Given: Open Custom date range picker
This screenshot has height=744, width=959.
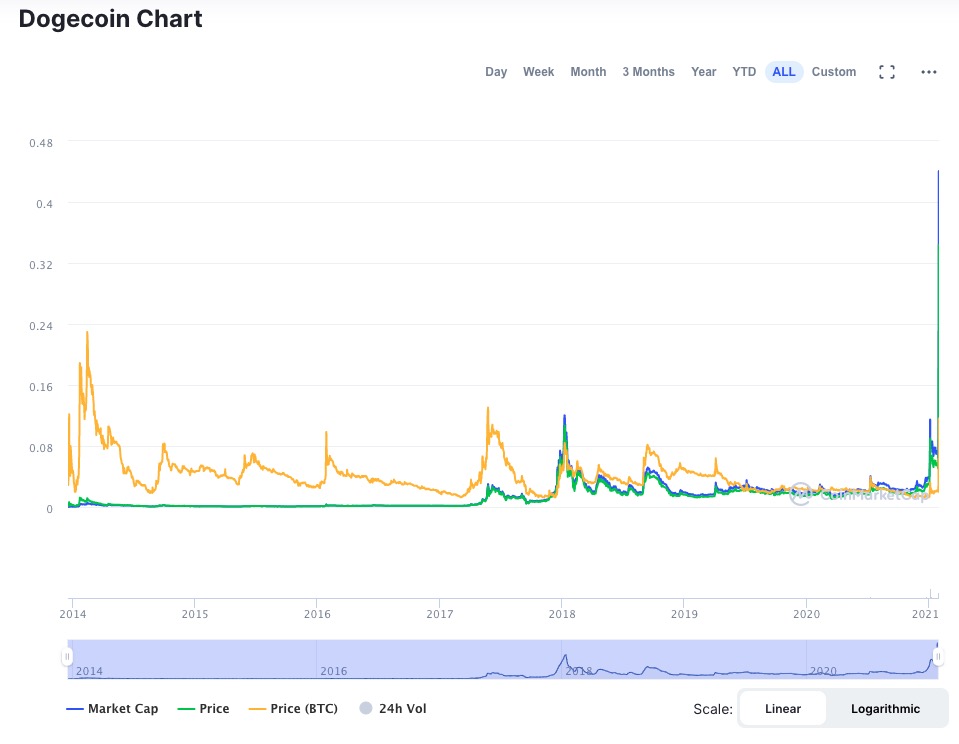Looking at the screenshot, I should (834, 72).
